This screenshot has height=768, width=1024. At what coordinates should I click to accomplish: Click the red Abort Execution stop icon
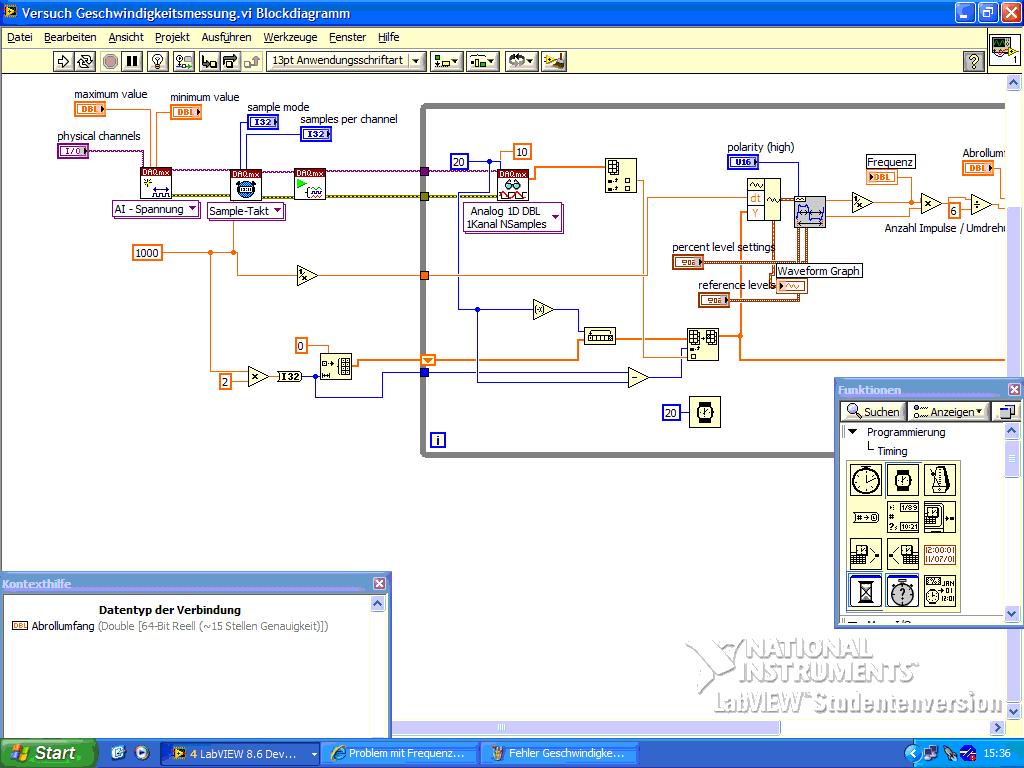point(110,61)
